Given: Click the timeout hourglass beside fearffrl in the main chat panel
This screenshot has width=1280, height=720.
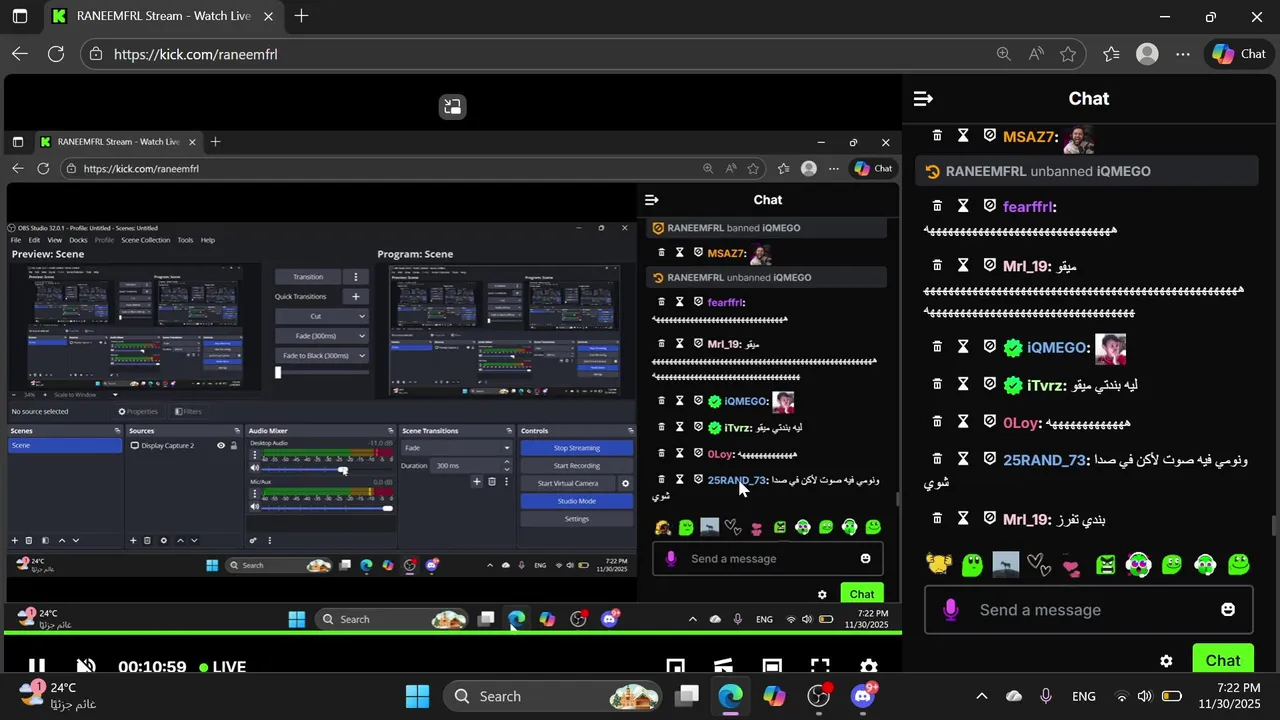Looking at the screenshot, I should tap(963, 206).
